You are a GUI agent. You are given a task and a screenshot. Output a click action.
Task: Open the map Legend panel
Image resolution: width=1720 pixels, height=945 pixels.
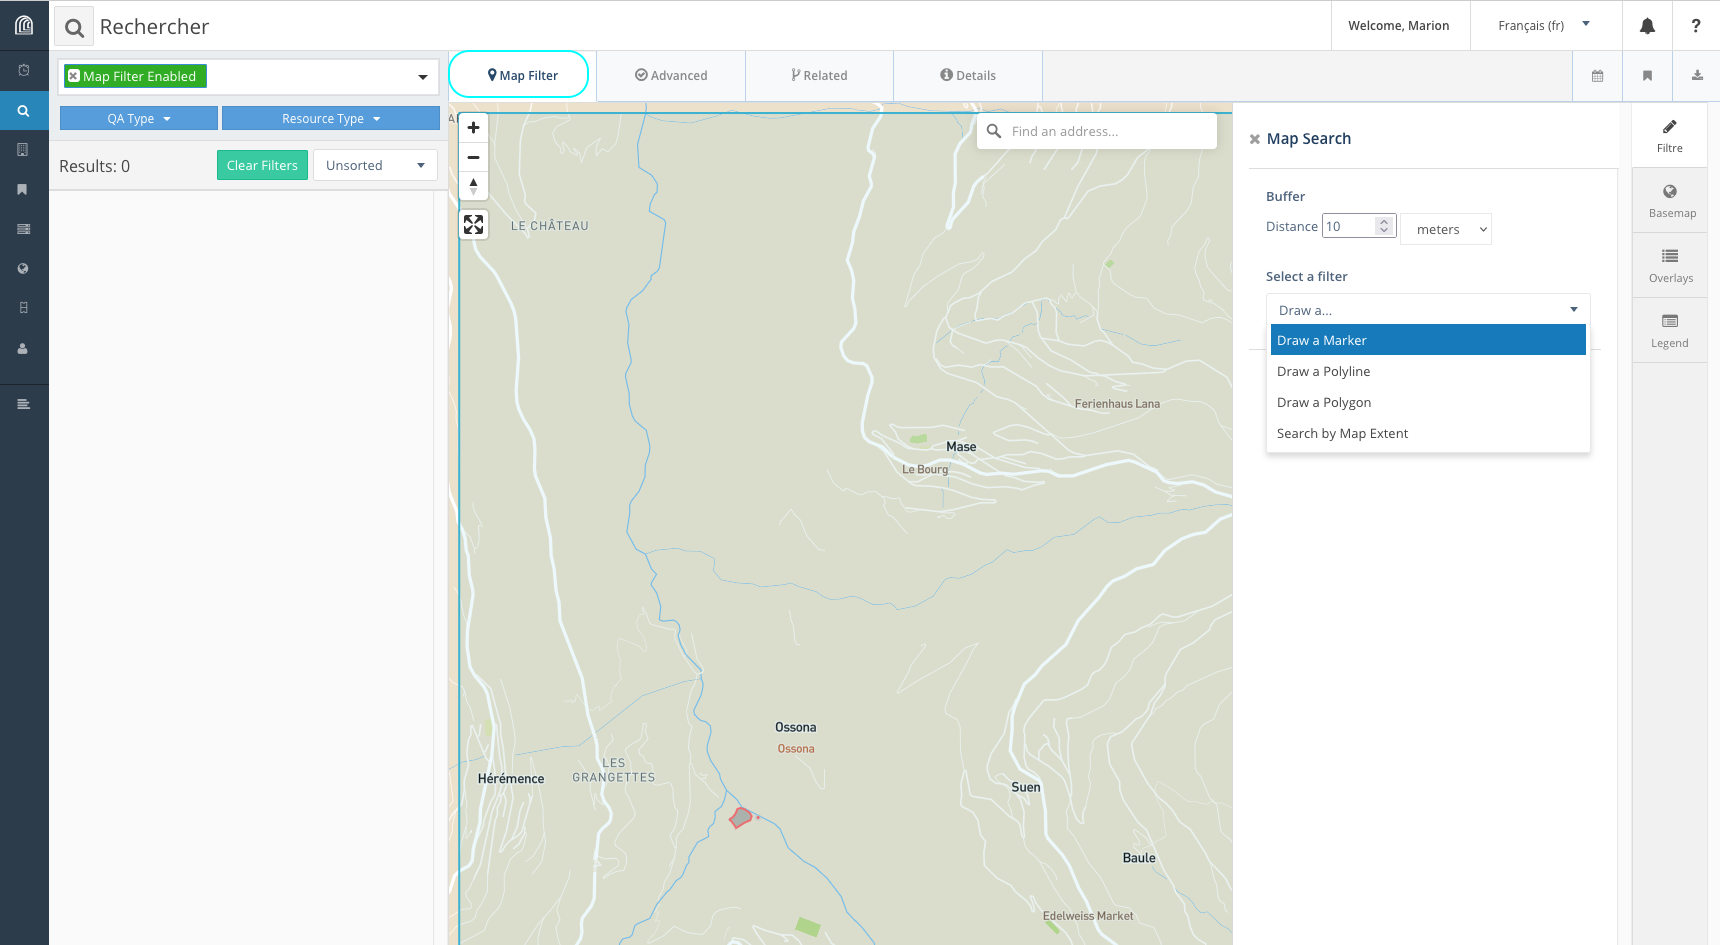pos(1670,331)
